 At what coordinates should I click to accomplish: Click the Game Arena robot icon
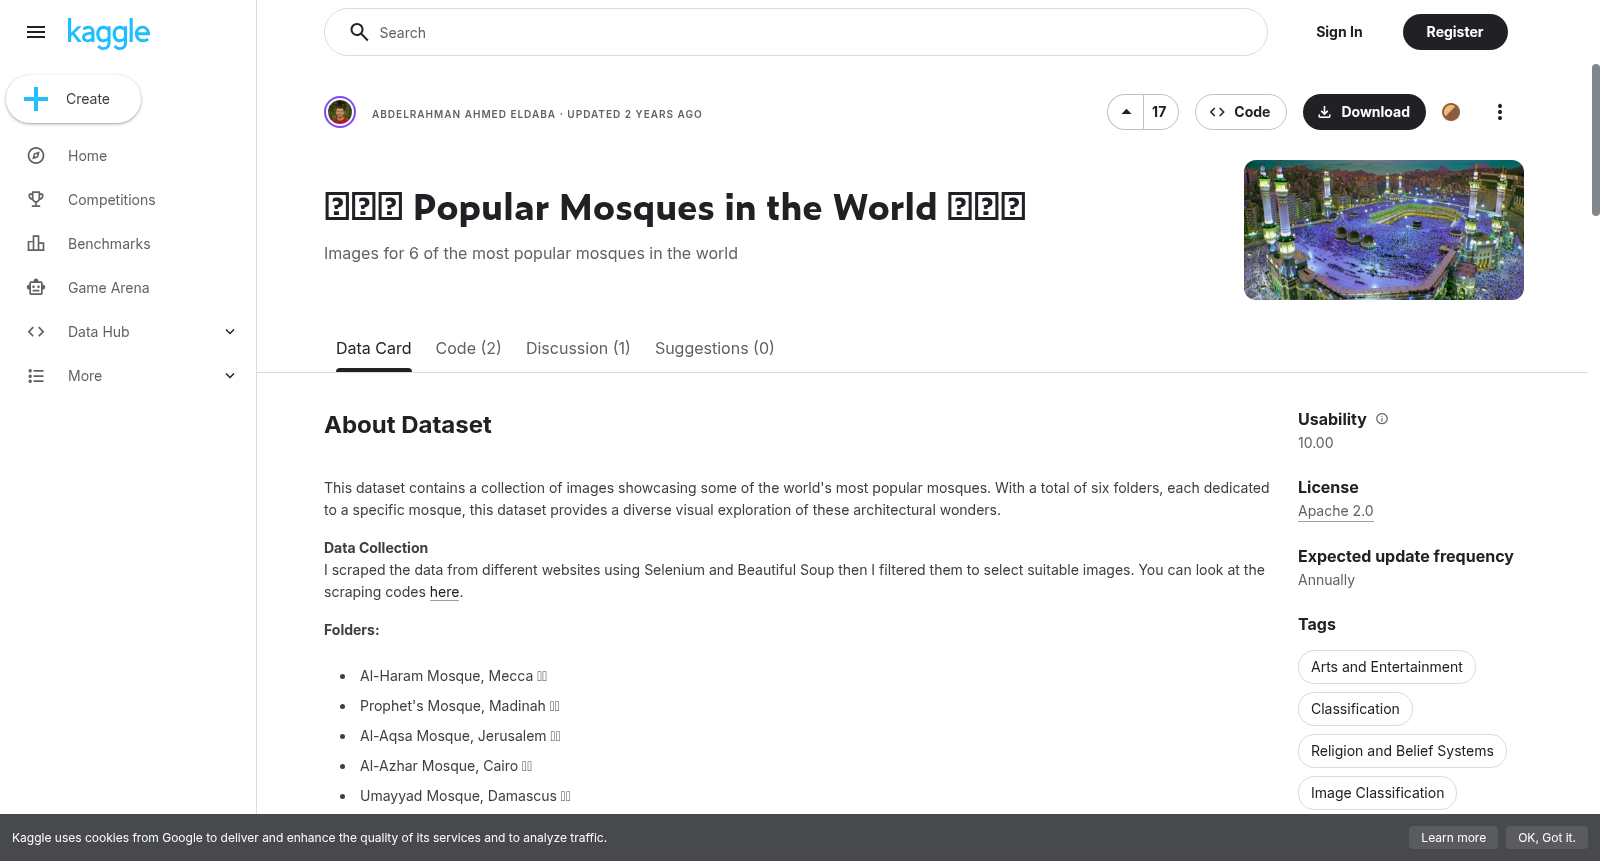tap(36, 288)
